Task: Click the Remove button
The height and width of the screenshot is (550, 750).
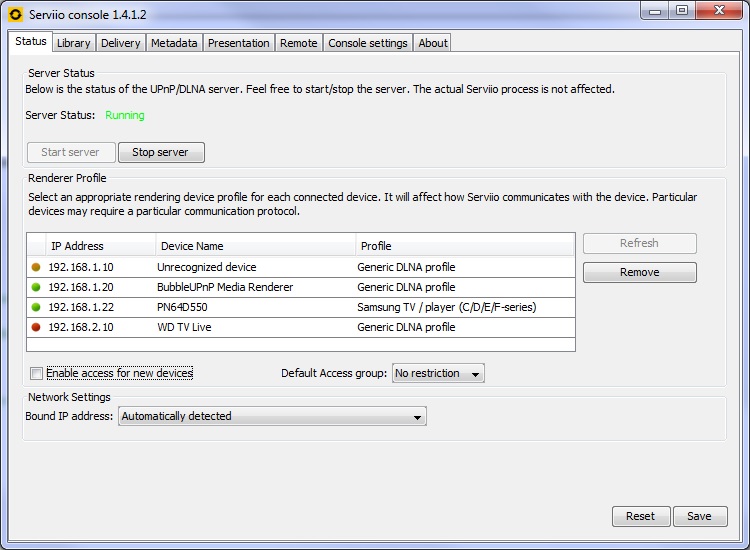Action: click(639, 272)
